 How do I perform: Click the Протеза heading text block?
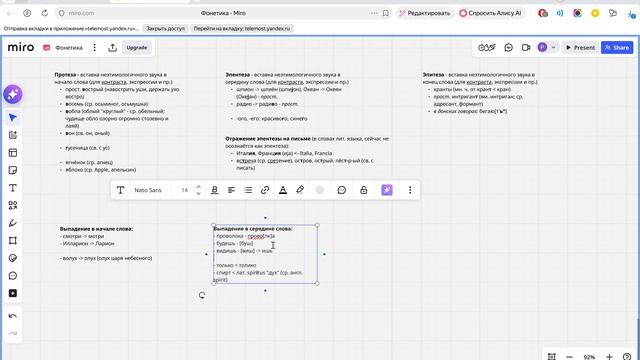pyautogui.click(x=117, y=122)
